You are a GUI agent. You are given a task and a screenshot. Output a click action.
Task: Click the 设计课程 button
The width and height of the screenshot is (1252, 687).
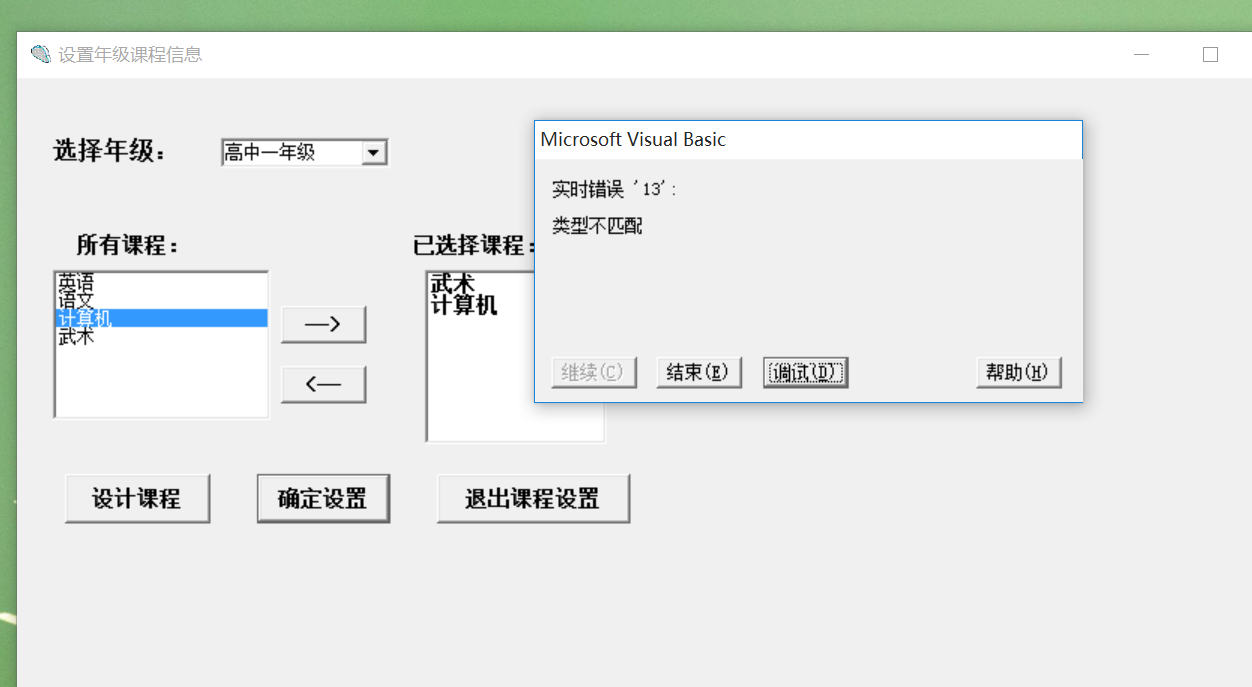click(137, 498)
